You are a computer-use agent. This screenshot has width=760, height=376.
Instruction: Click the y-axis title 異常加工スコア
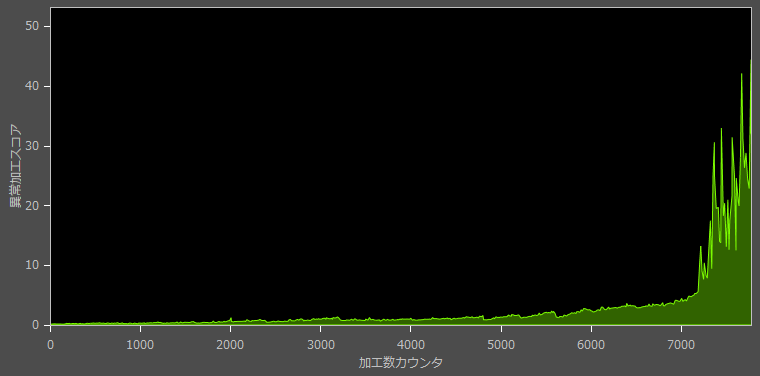pos(16,166)
